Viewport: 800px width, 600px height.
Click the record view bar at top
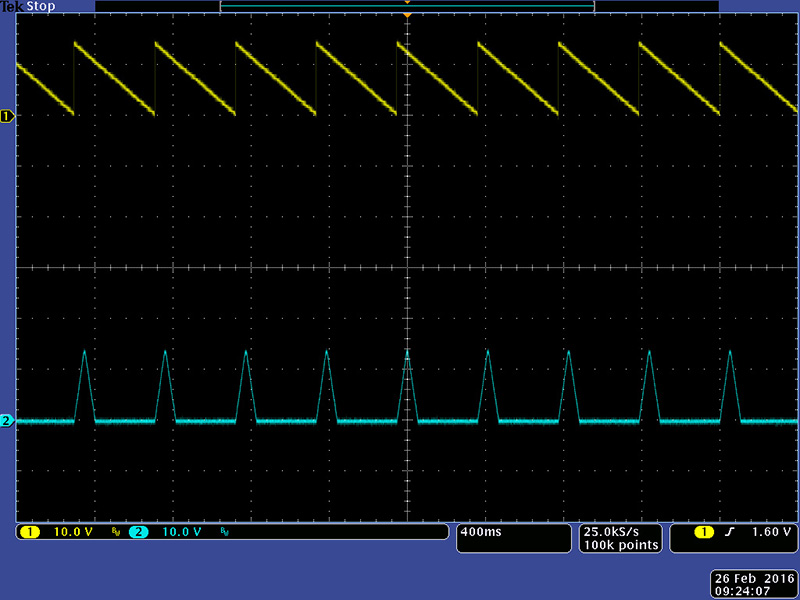tap(407, 6)
